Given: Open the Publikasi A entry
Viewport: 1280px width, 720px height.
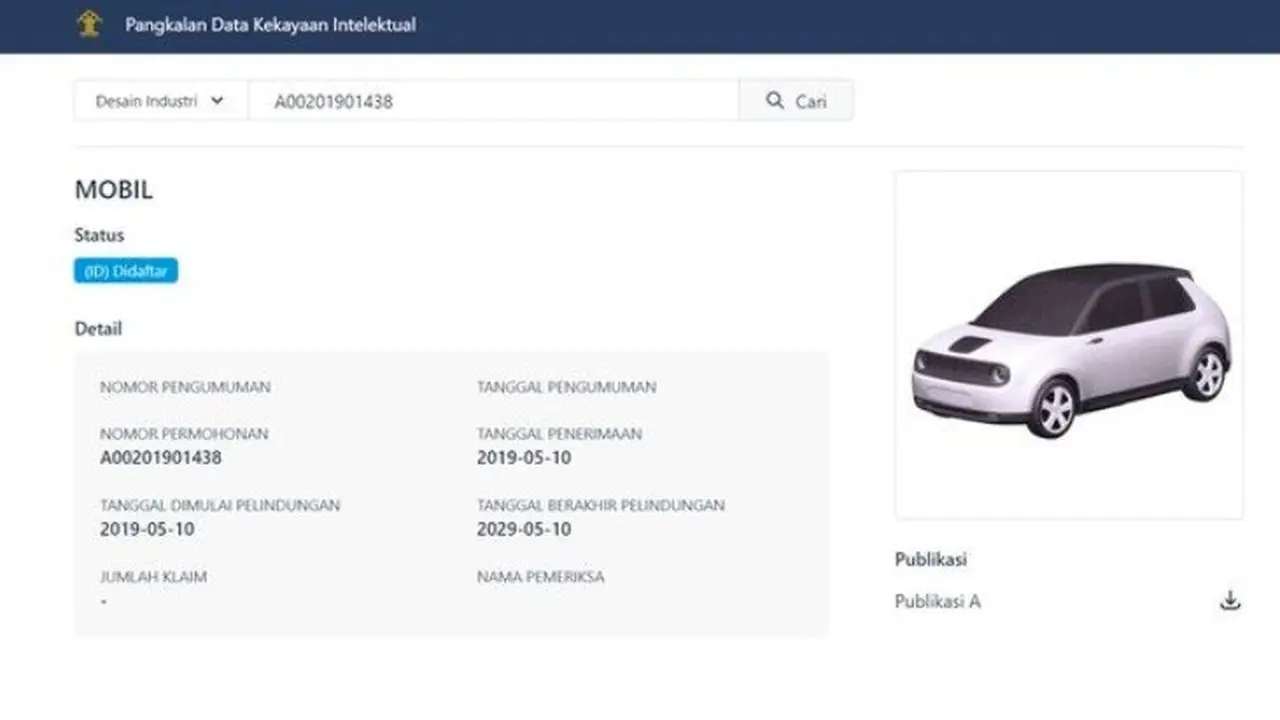Looking at the screenshot, I should coord(937,601).
